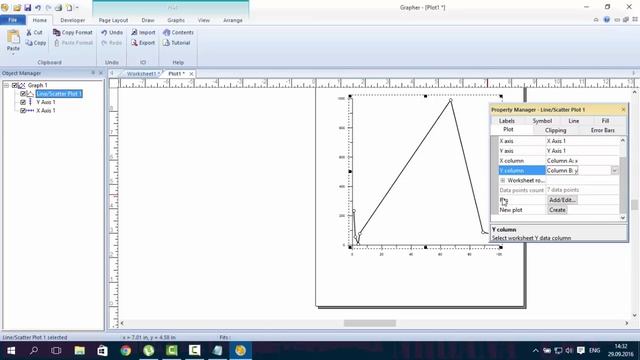Click the horizontal scrollbar thumb

point(369,323)
